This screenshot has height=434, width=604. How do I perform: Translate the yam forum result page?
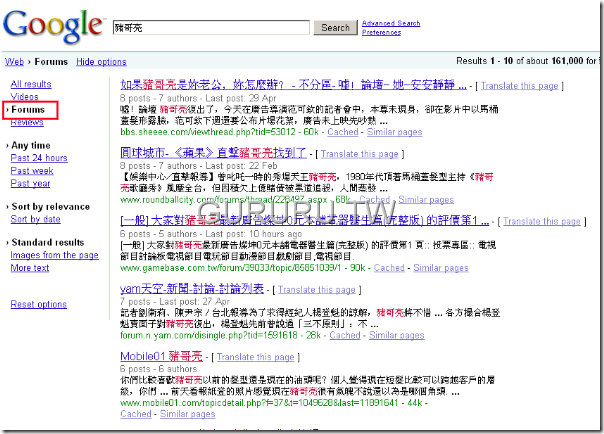(x=317, y=290)
